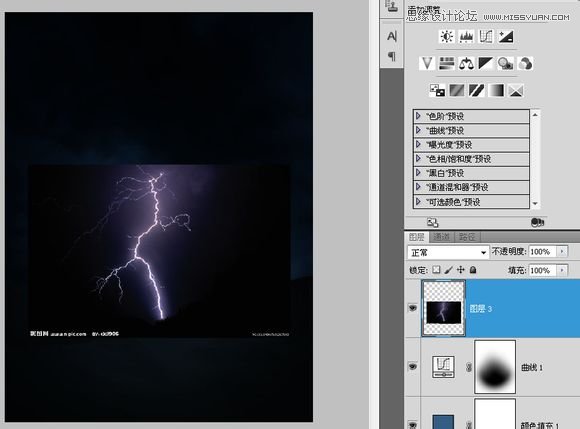
Task: Open the Clone Source panel icon
Action: [x=392, y=7]
